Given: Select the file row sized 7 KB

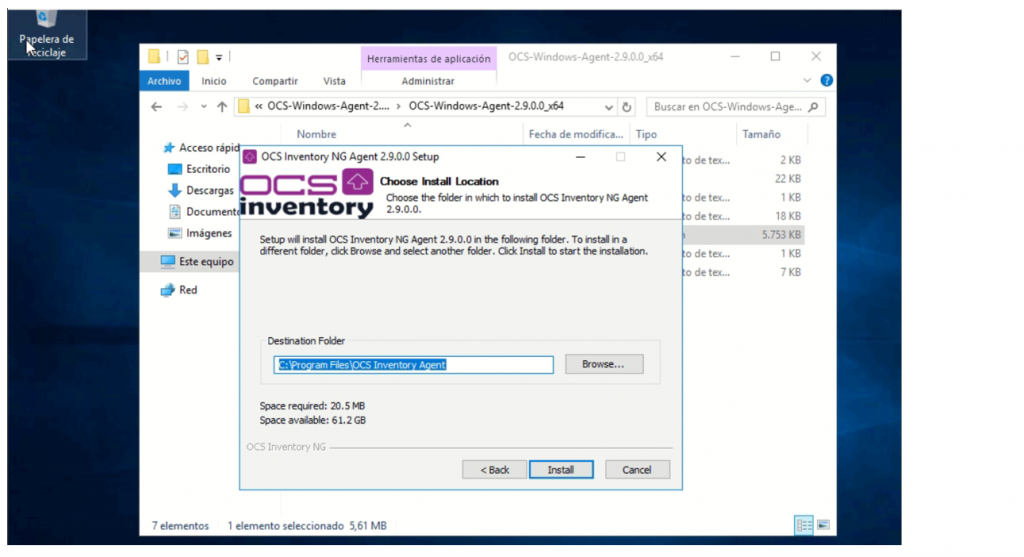Looking at the screenshot, I should pyautogui.click(x=743, y=272).
